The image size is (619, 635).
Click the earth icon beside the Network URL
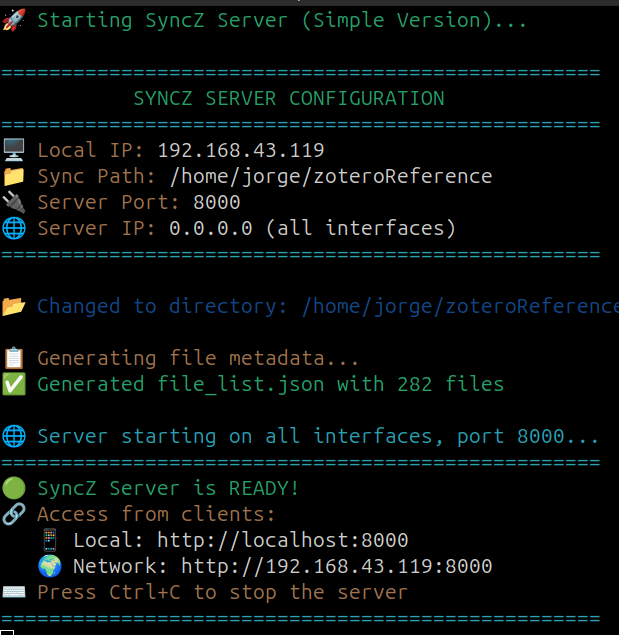pyautogui.click(x=49, y=566)
